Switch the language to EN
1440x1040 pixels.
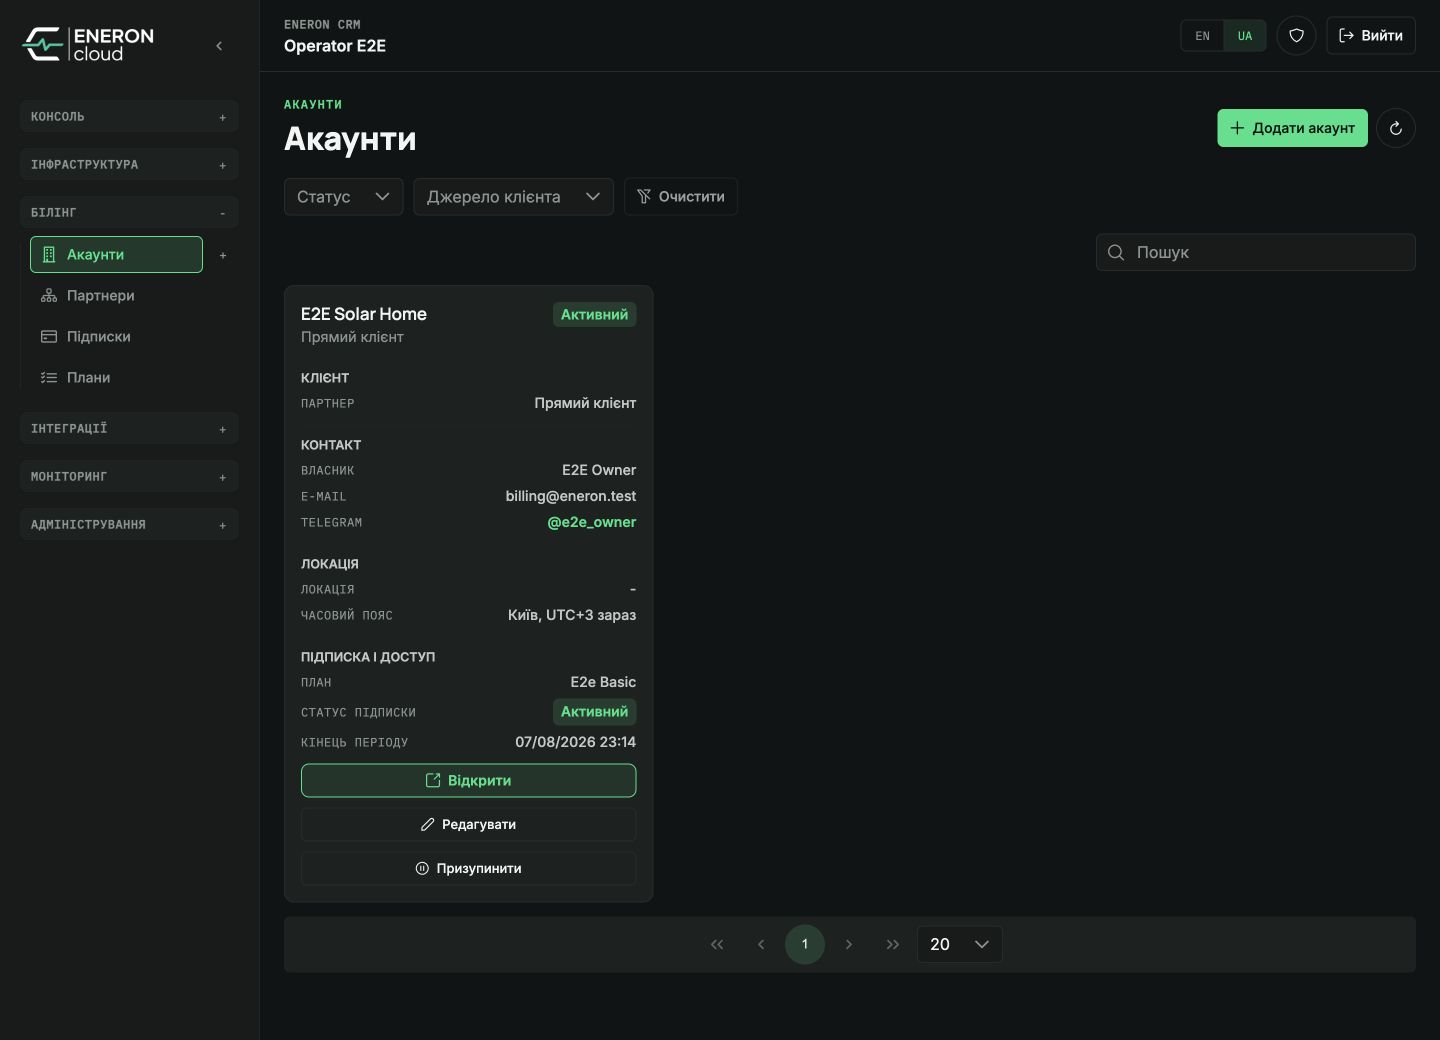coord(1202,36)
